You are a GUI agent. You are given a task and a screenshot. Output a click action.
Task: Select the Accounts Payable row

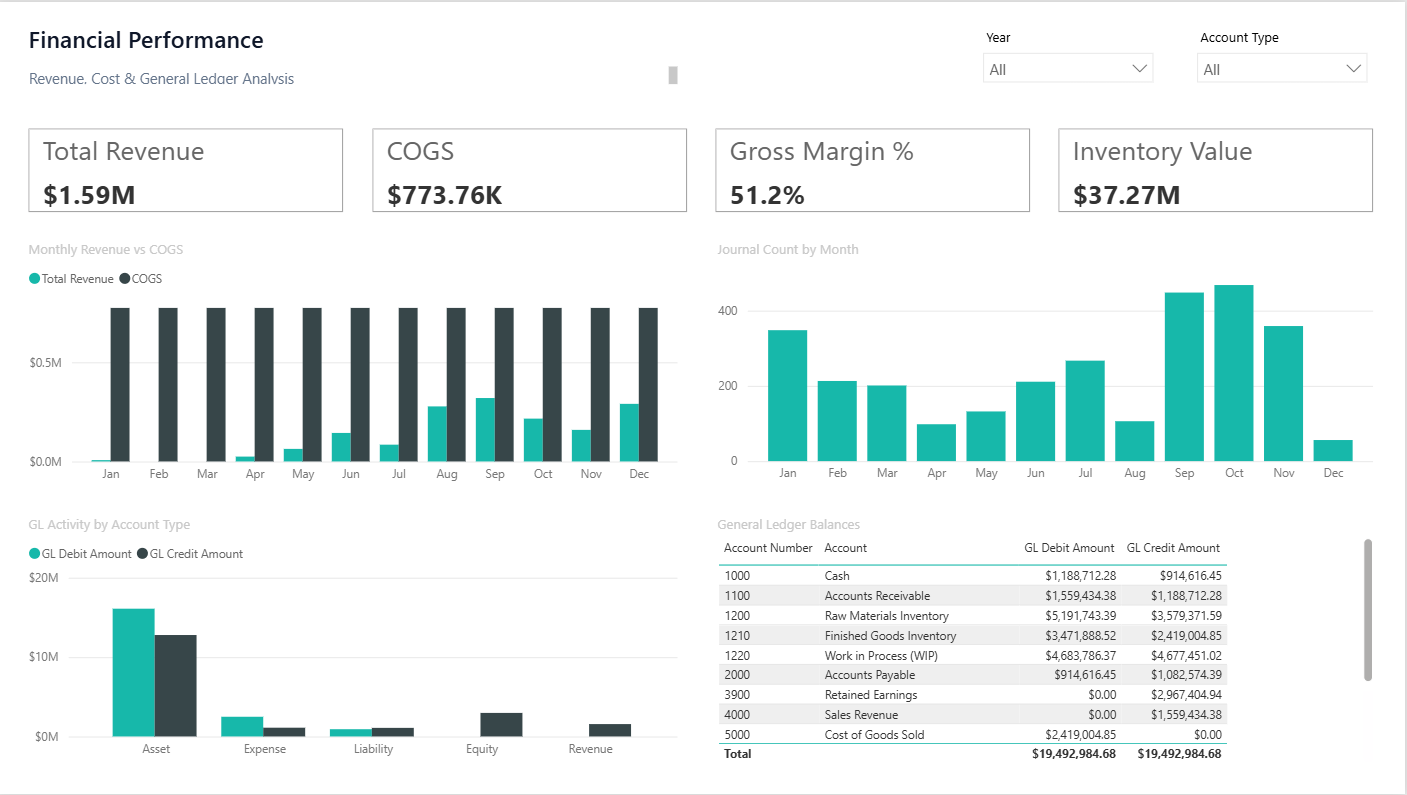click(972, 675)
